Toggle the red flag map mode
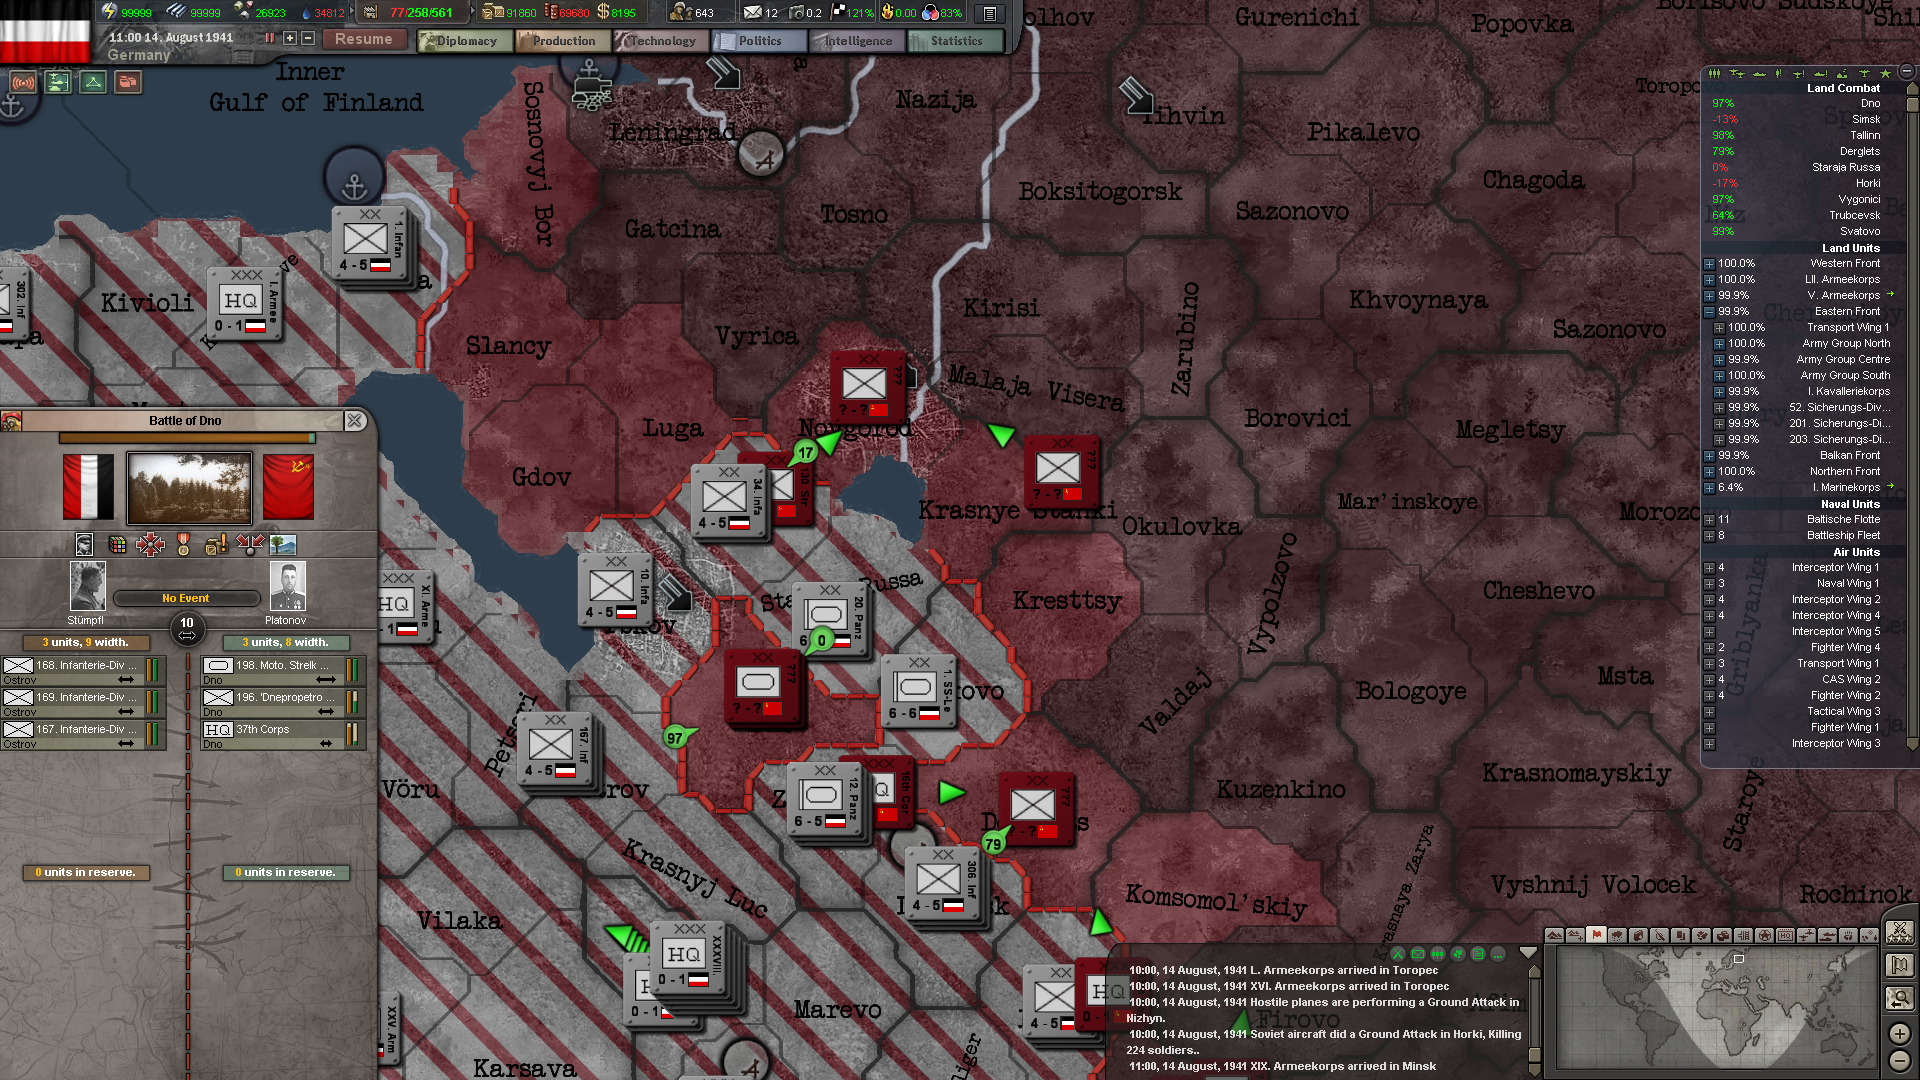The width and height of the screenshot is (1920, 1080). click(x=1596, y=936)
